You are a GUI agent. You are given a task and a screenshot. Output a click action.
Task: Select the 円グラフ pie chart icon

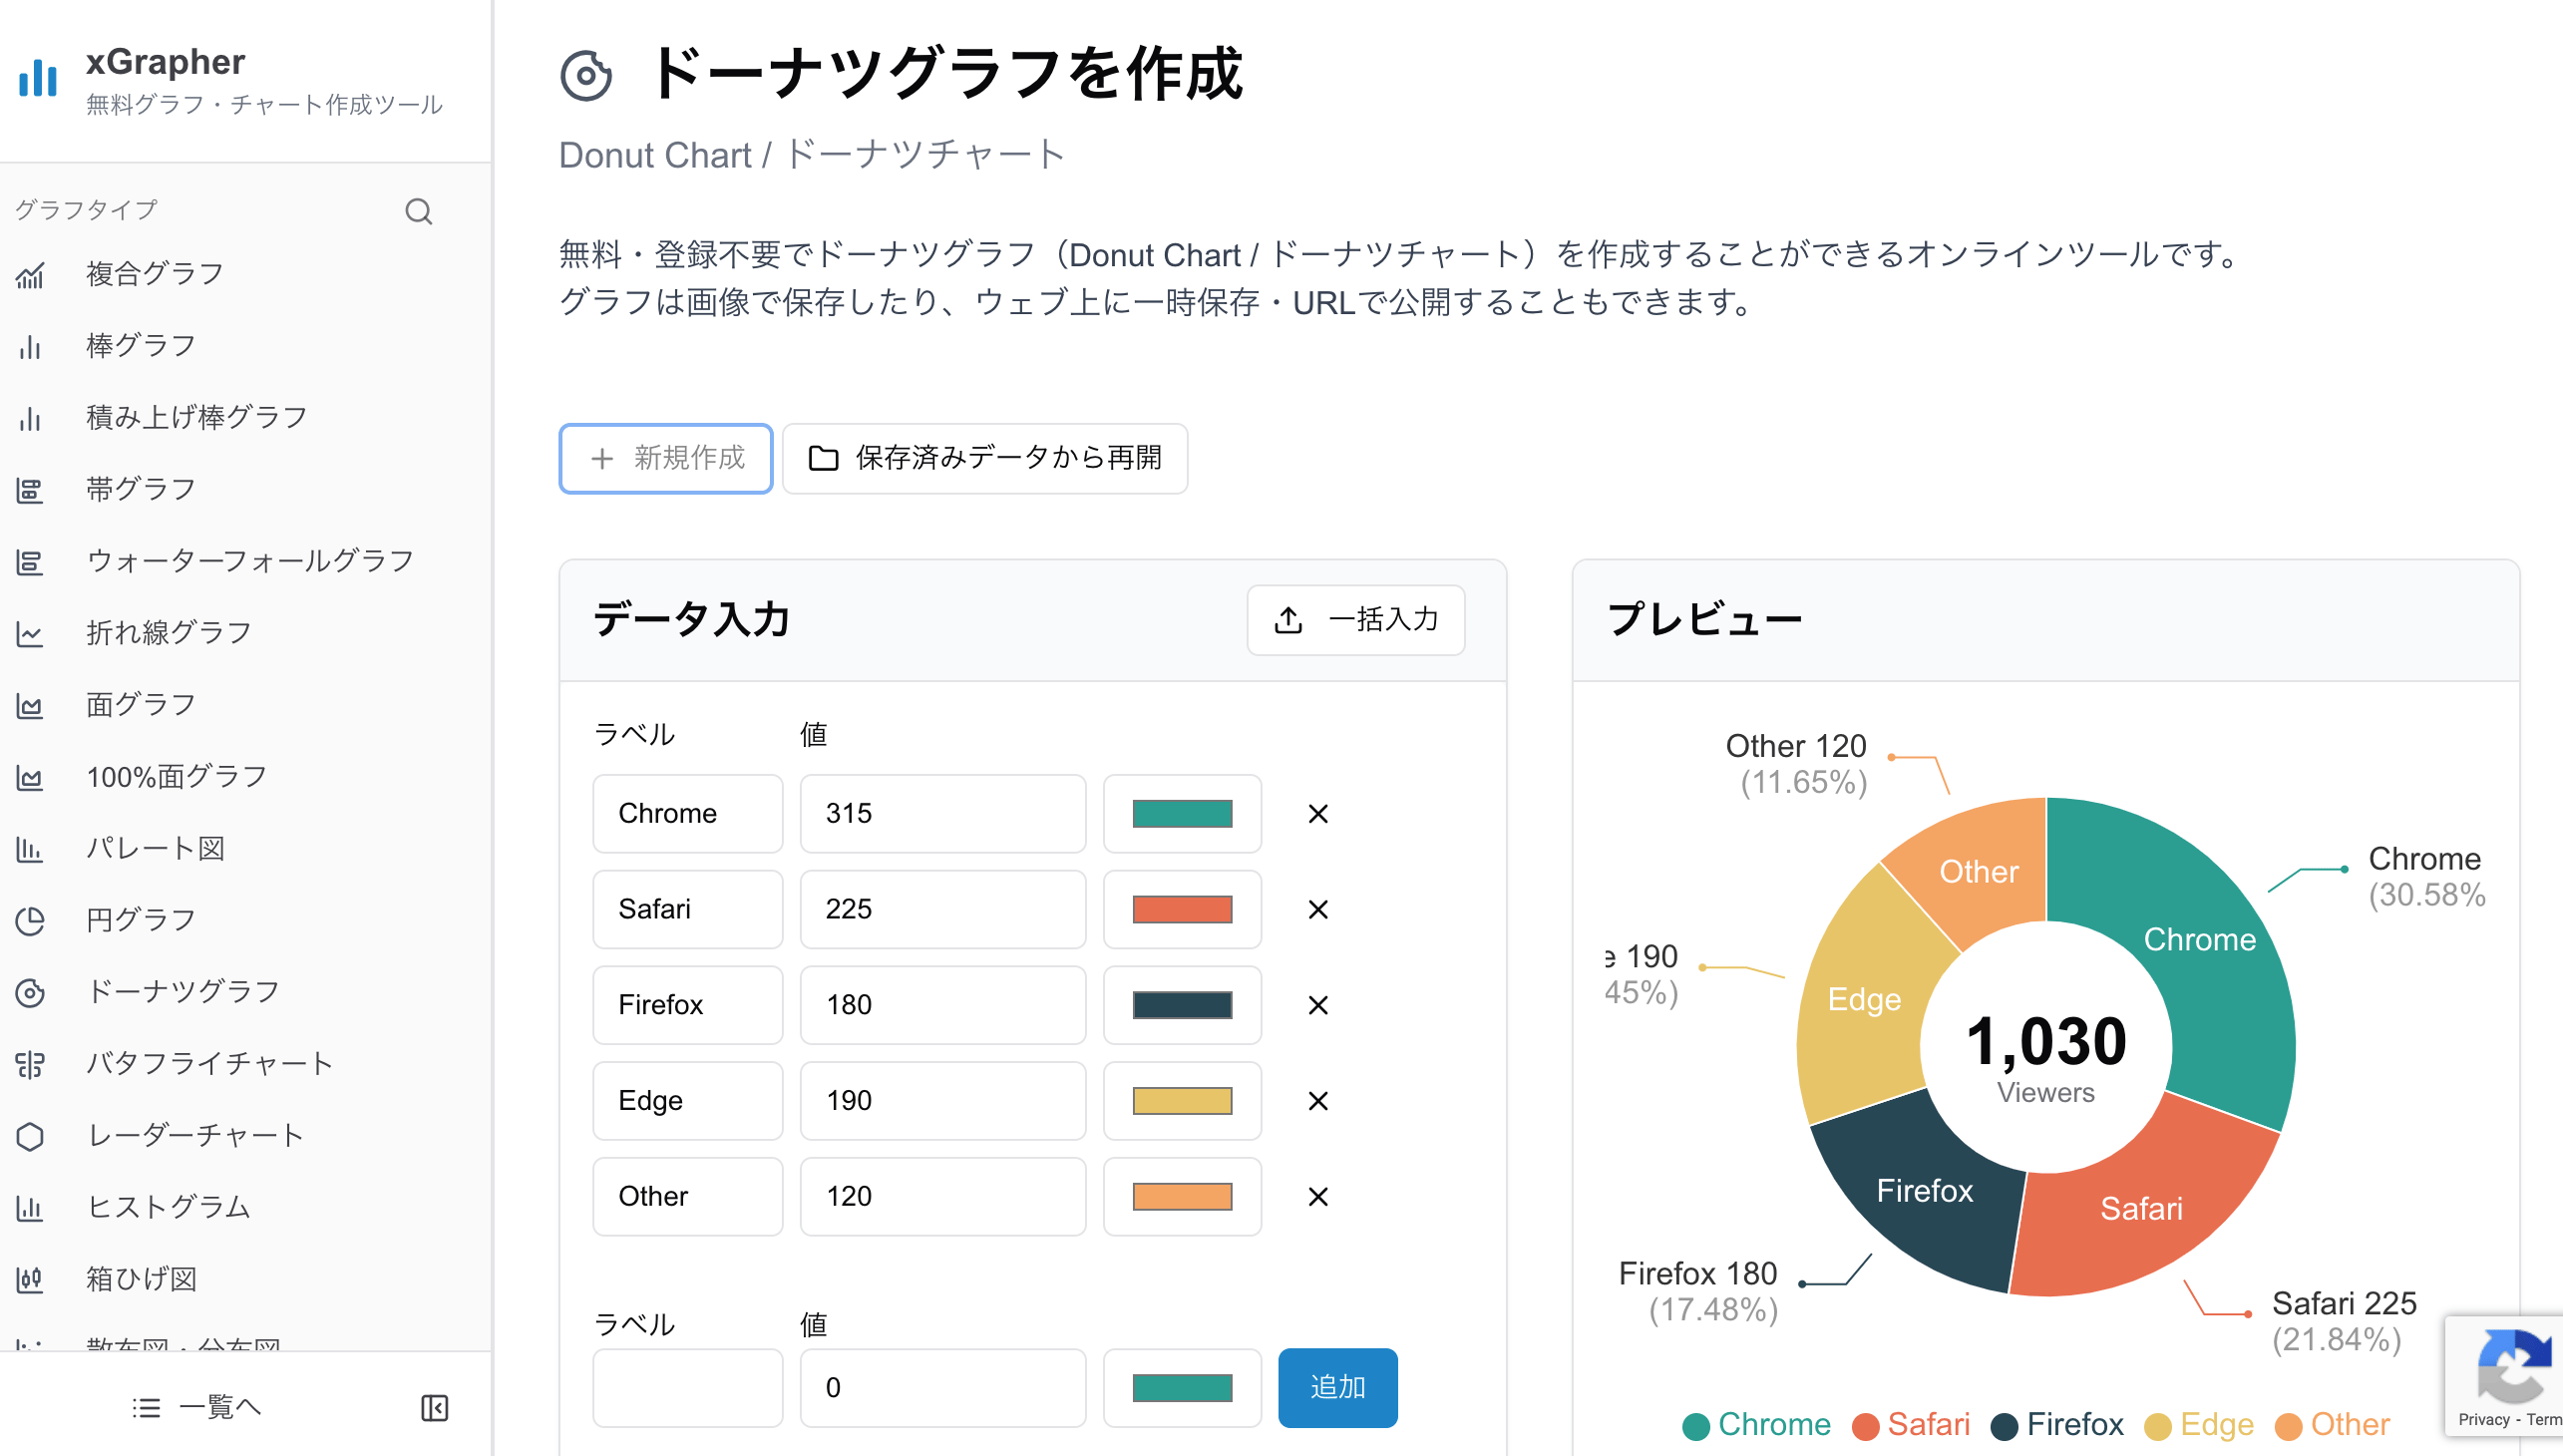(30, 919)
